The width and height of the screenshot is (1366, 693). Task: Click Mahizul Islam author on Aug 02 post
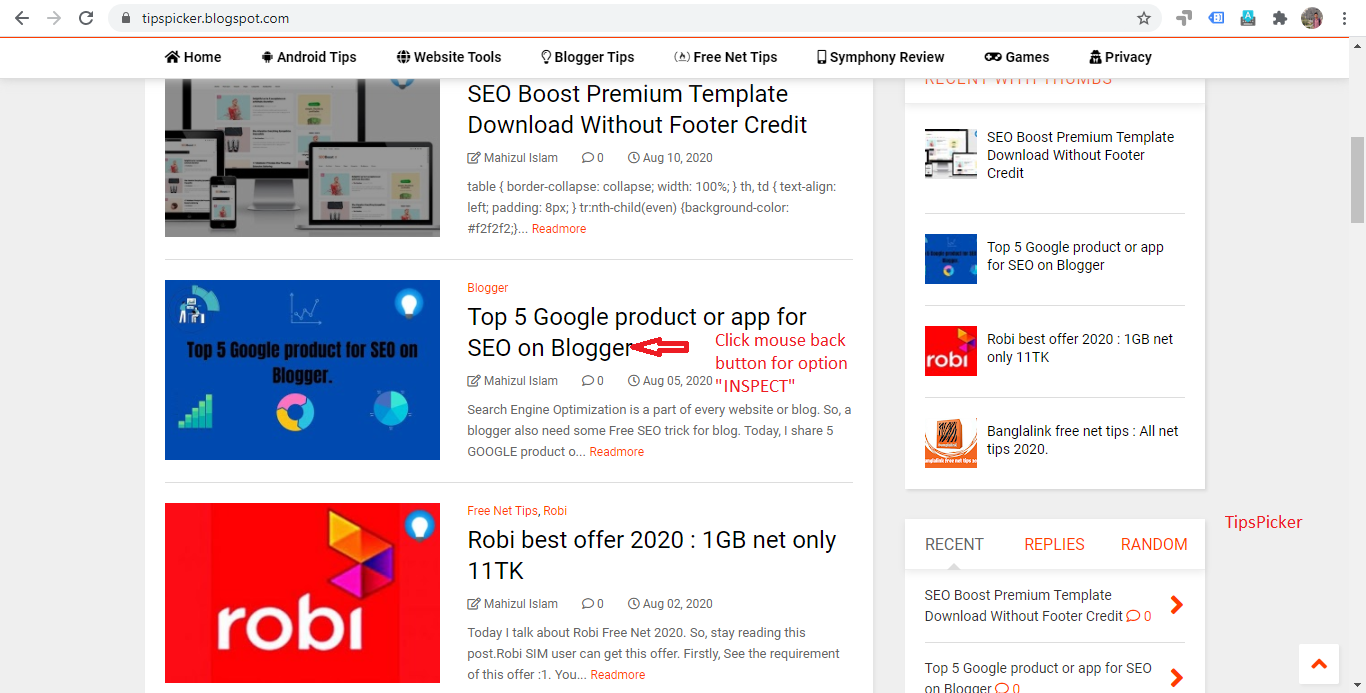point(513,604)
